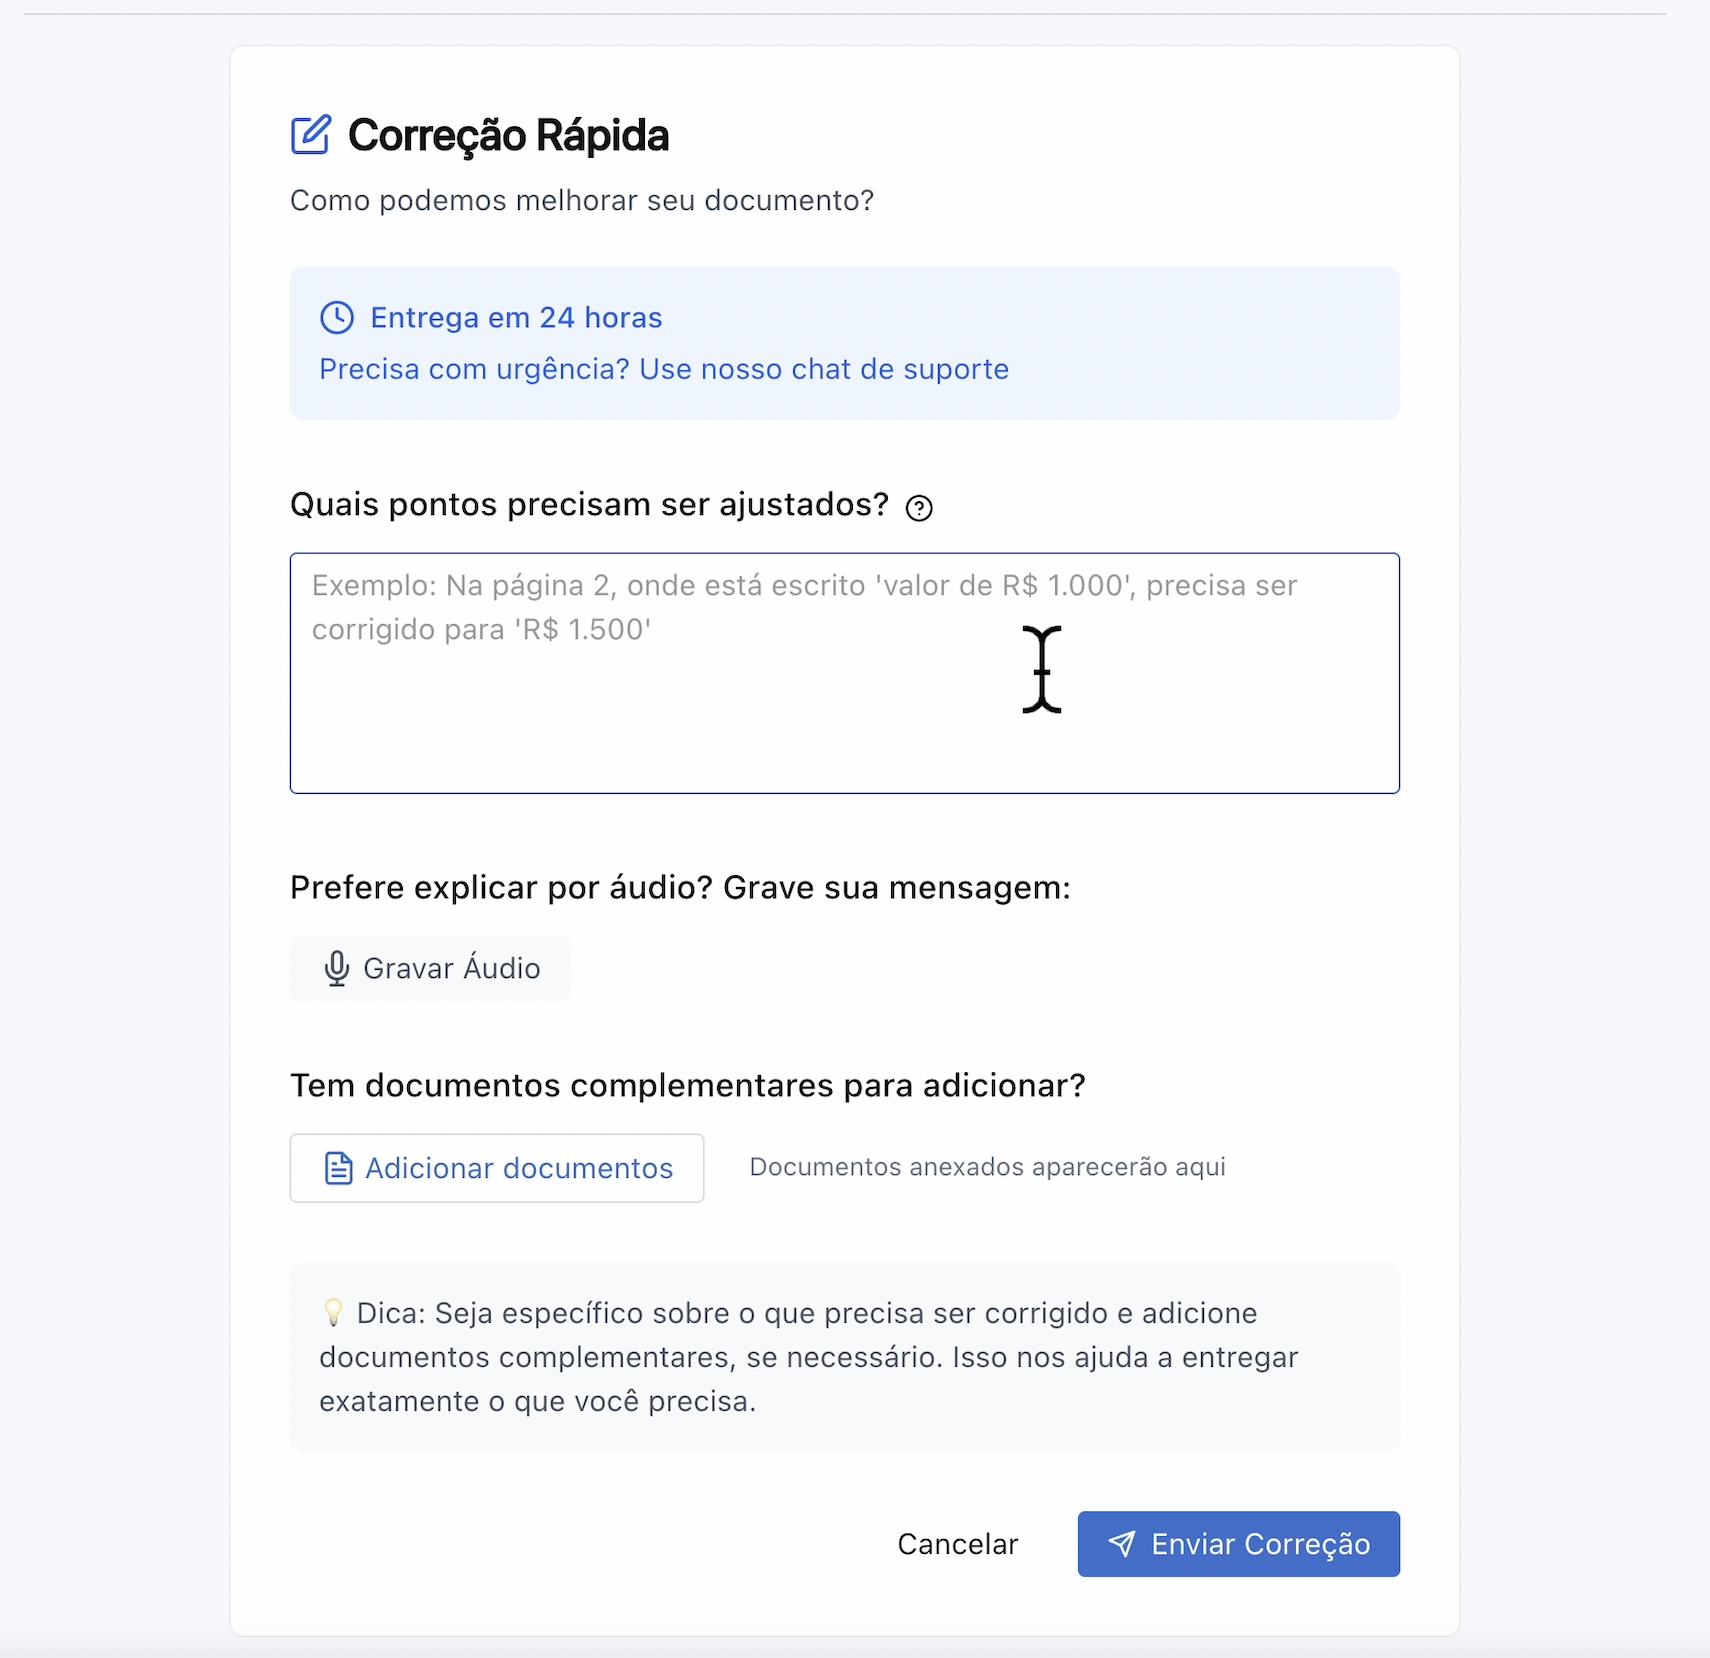Viewport: 1710px width, 1658px height.
Task: Click the attached documents placeholder text
Action: tap(988, 1166)
